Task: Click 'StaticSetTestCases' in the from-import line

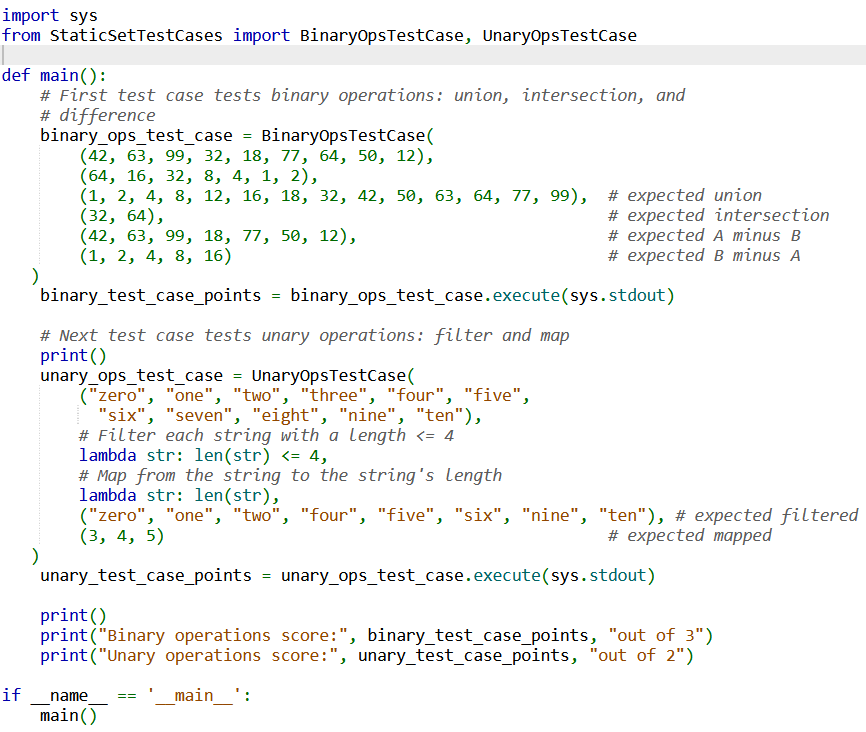Action: point(136,35)
